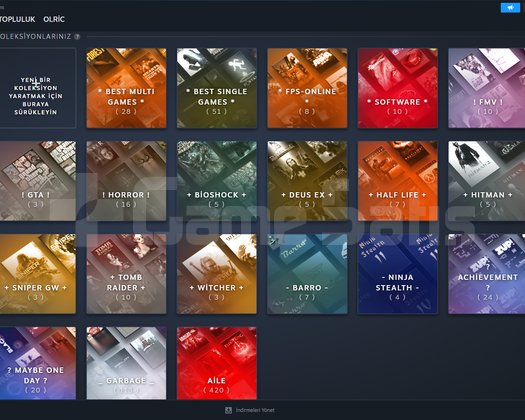Screen dimensions: 525x420
Task: Open the TOPLULUK menu
Action: 17,19
